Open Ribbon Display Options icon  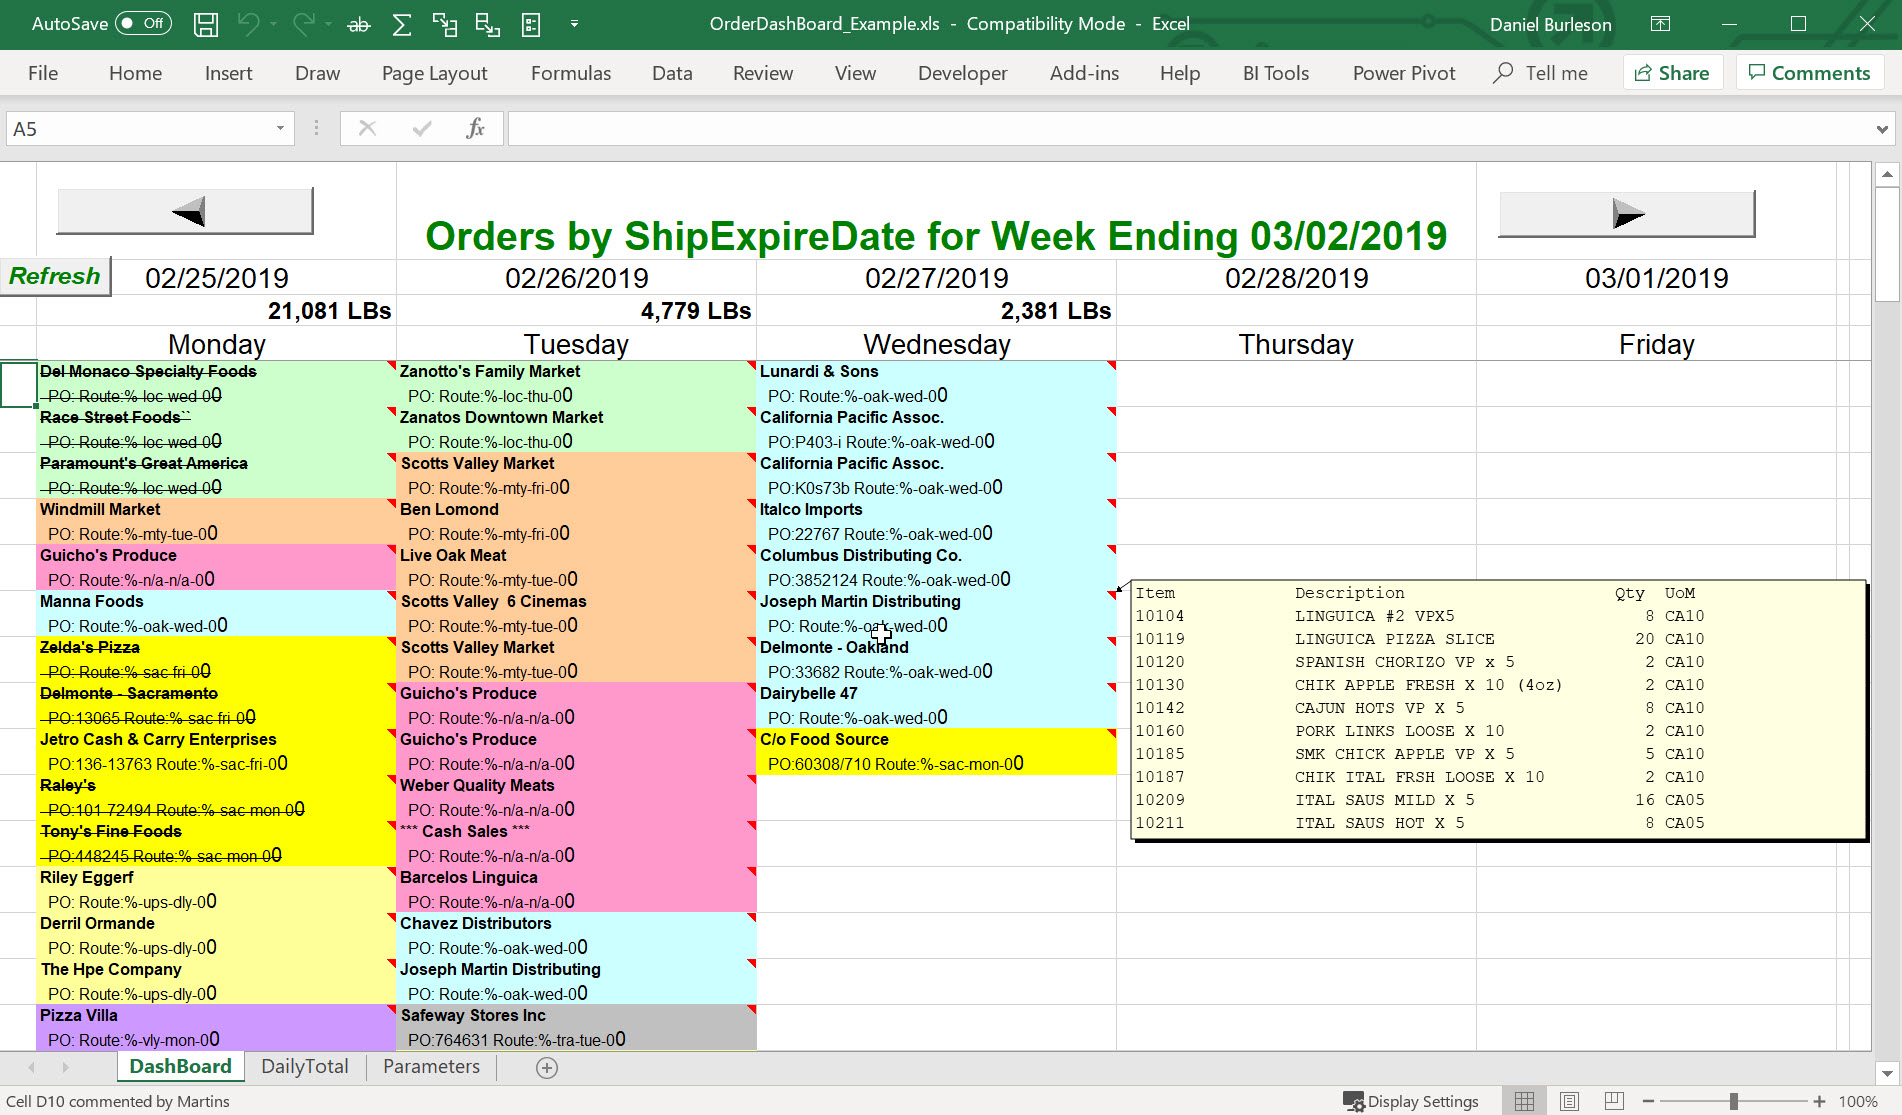point(1660,24)
